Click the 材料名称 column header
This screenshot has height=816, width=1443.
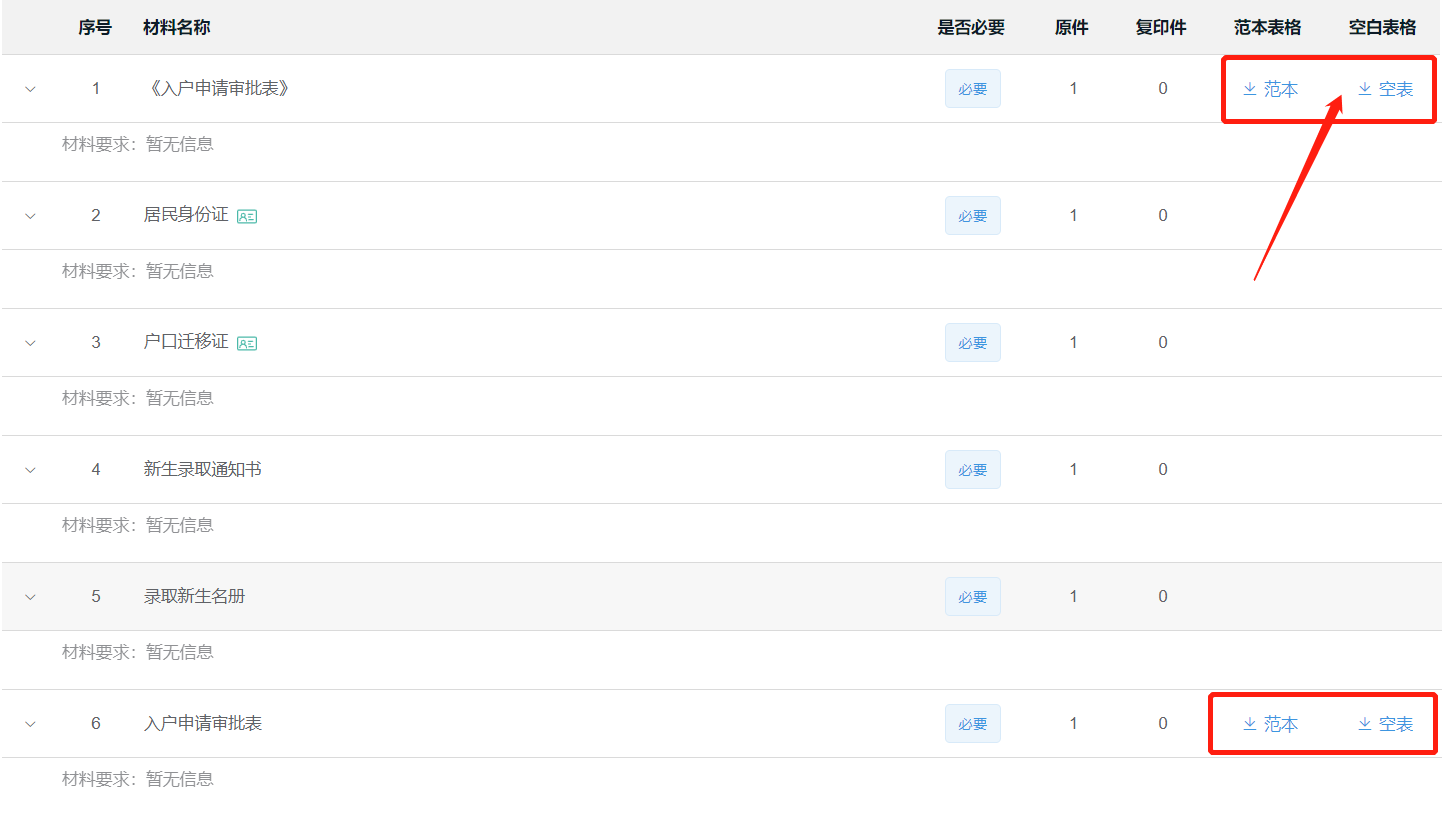(177, 28)
